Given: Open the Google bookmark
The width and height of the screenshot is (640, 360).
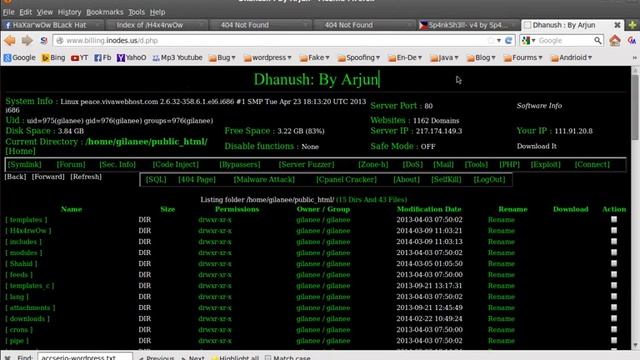Looking at the screenshot, I should [20, 58].
